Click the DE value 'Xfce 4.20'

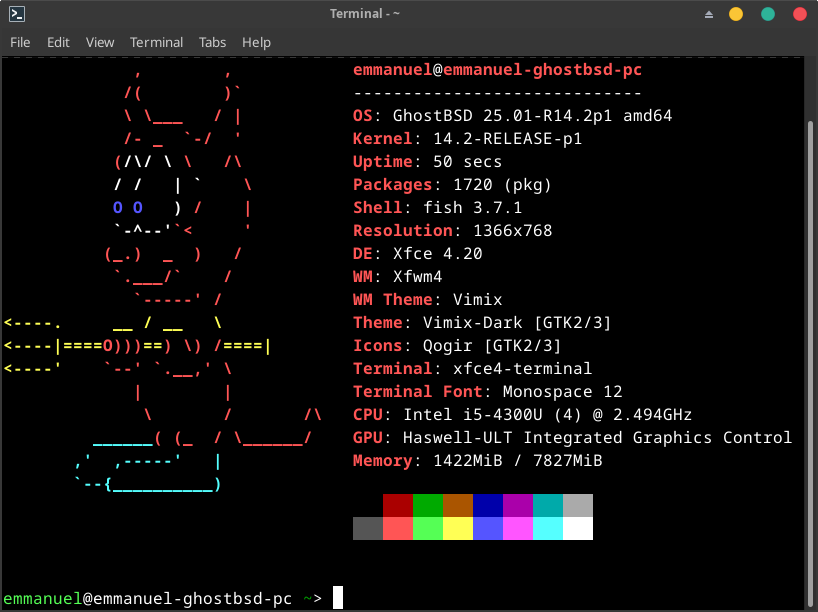(437, 254)
